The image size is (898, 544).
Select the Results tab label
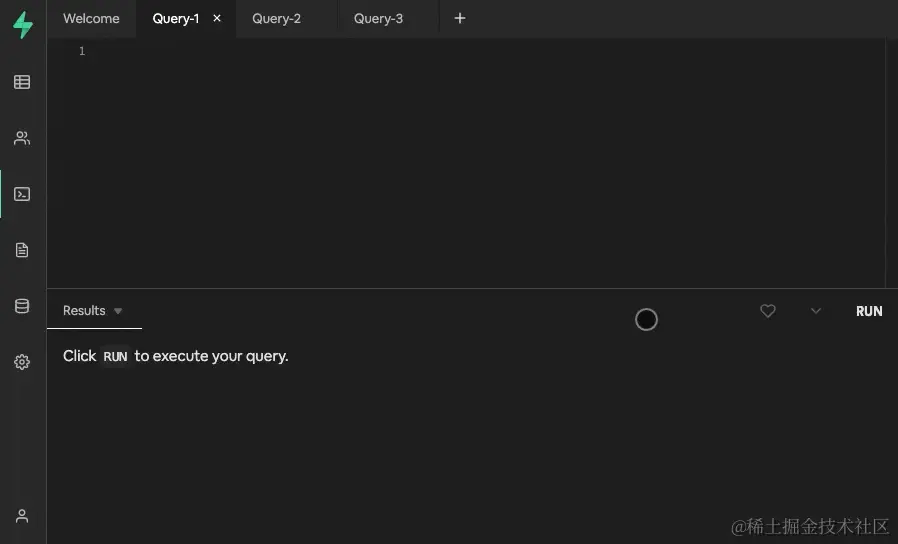point(84,310)
